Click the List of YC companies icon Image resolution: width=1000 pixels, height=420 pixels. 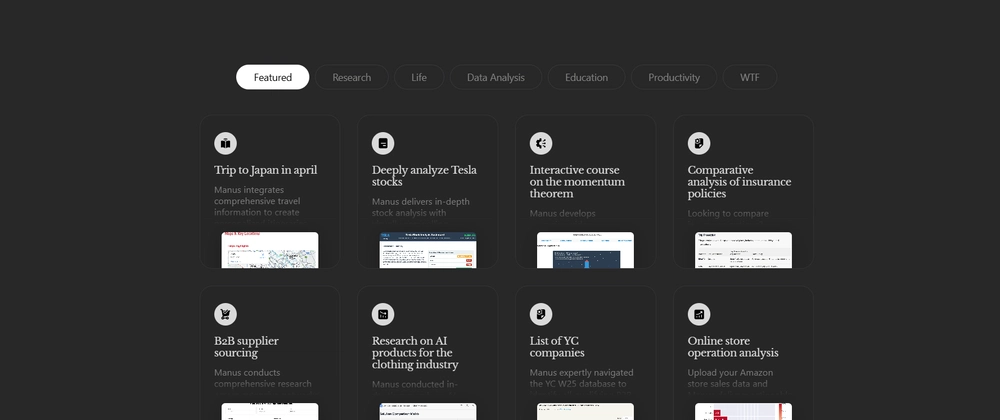[x=541, y=314]
